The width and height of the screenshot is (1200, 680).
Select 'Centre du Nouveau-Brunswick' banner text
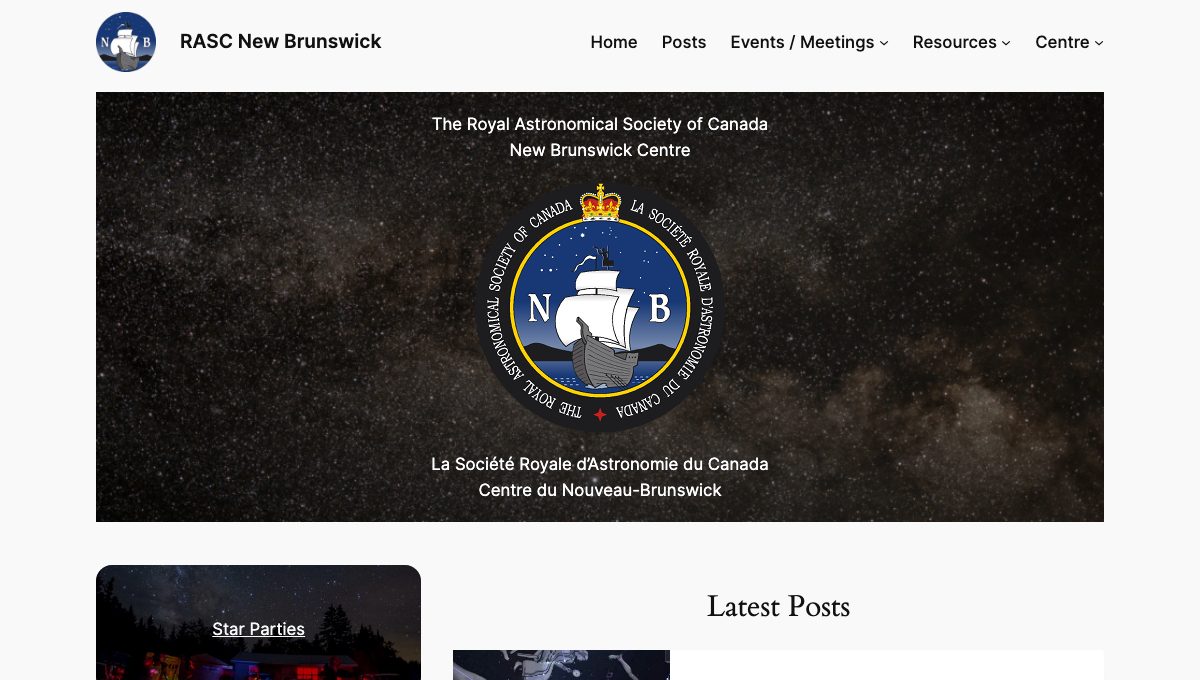(x=600, y=490)
